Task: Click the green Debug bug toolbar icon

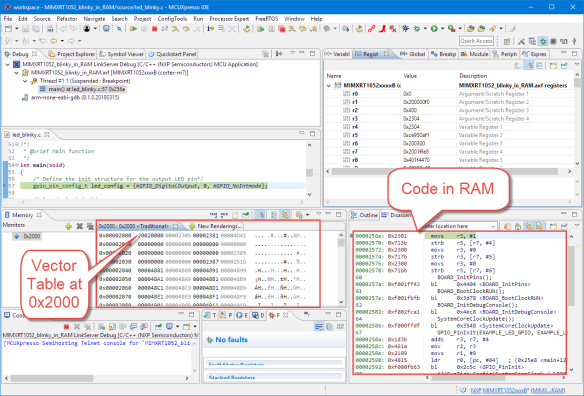Action: click(x=417, y=29)
